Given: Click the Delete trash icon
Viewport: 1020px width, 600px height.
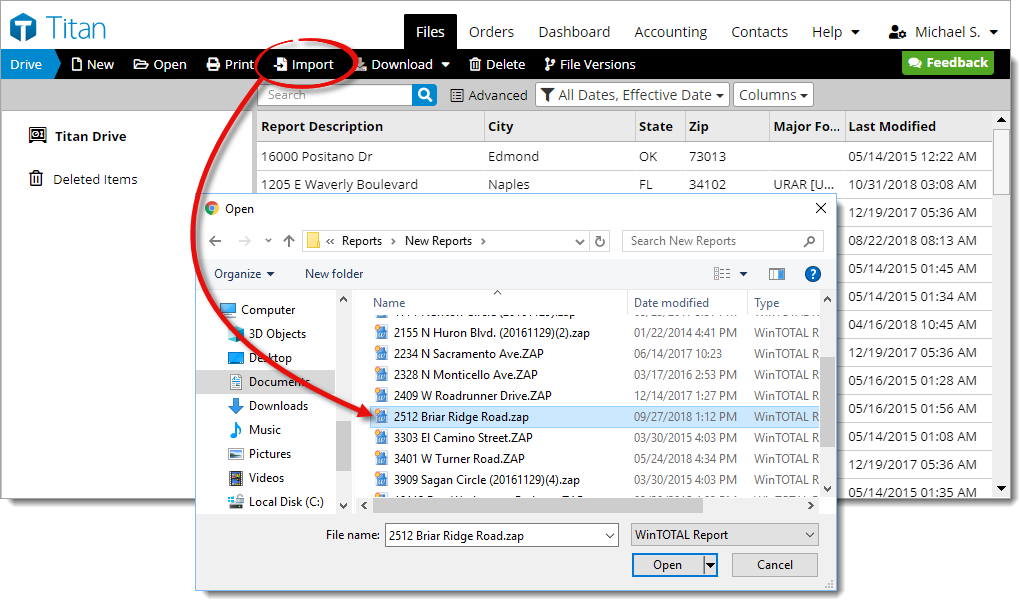Looking at the screenshot, I should [475, 64].
